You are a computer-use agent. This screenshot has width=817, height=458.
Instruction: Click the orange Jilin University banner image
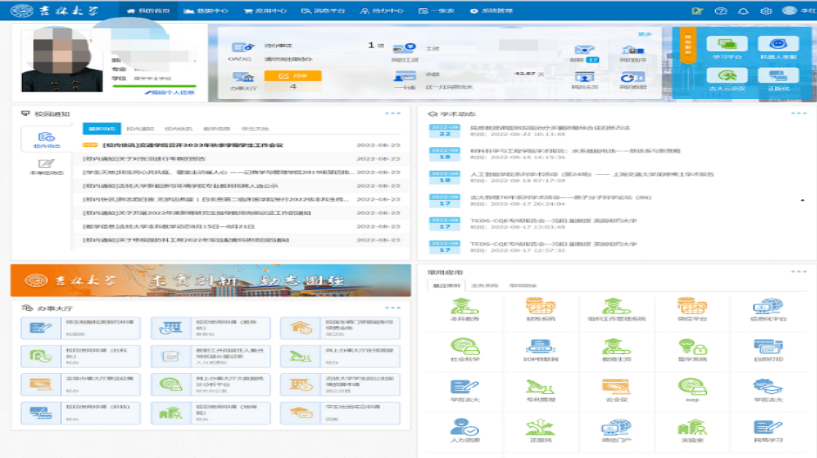(210, 280)
